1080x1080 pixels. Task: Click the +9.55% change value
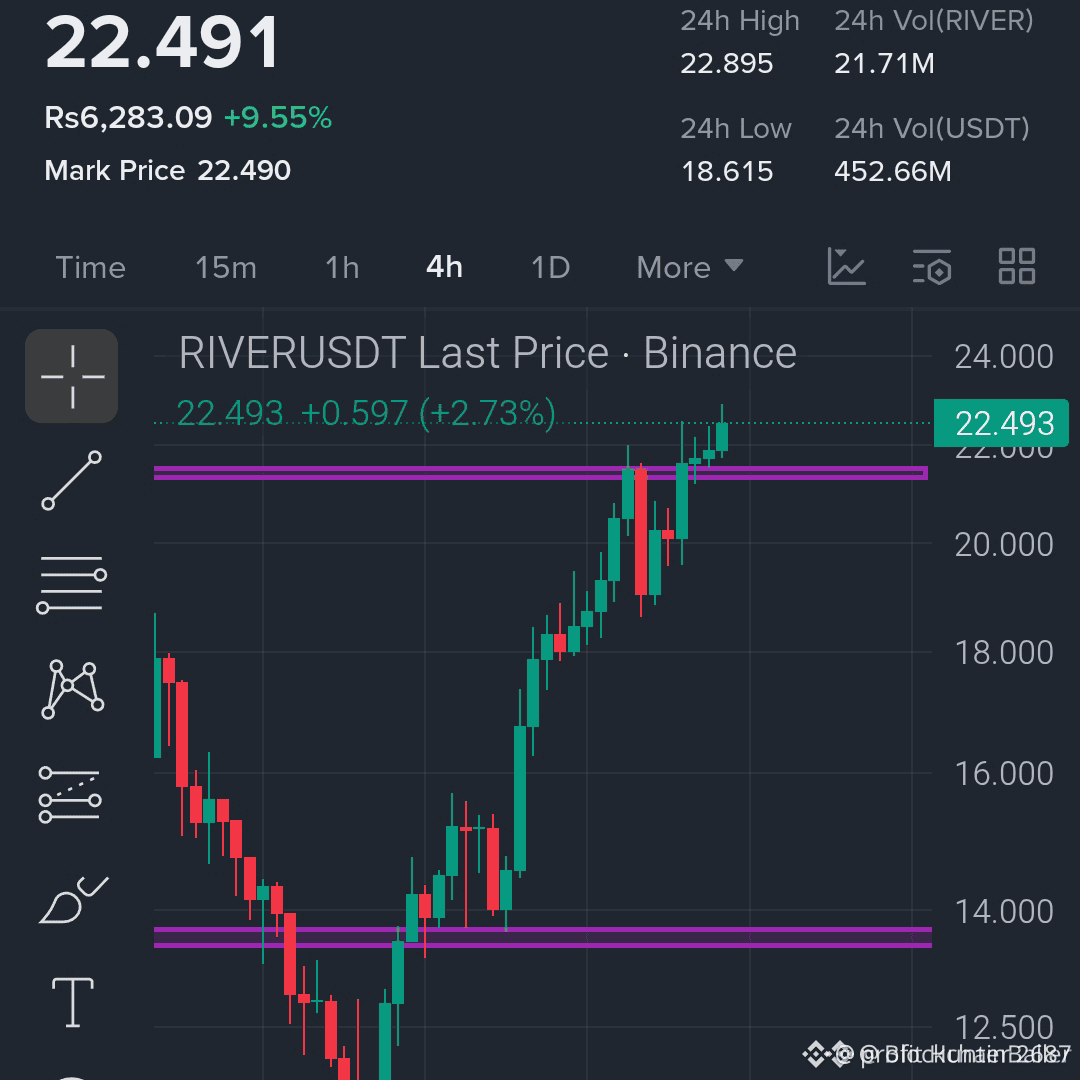point(278,117)
